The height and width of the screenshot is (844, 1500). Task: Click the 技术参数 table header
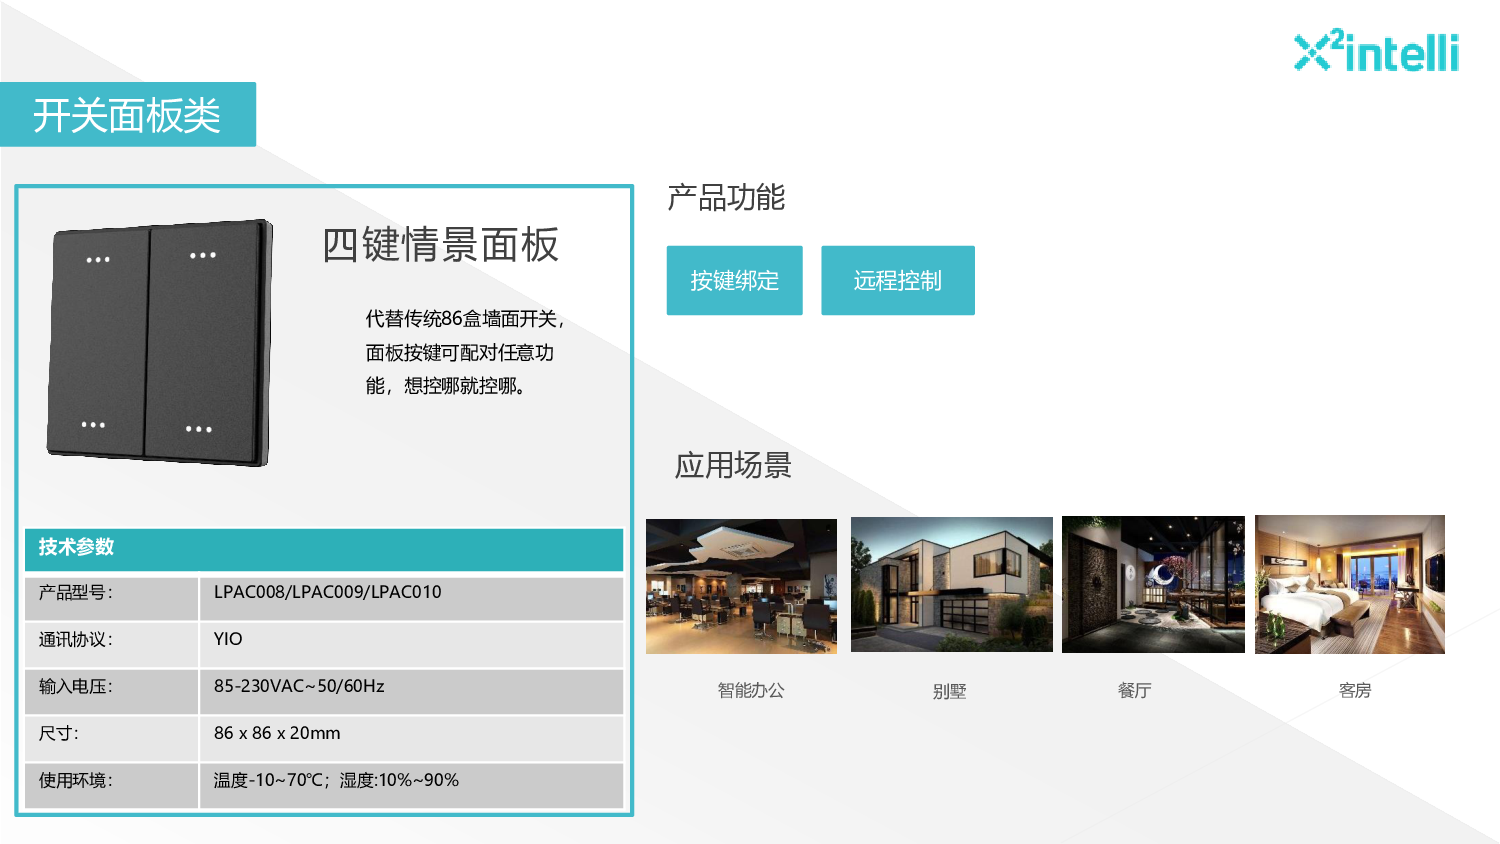point(324,548)
